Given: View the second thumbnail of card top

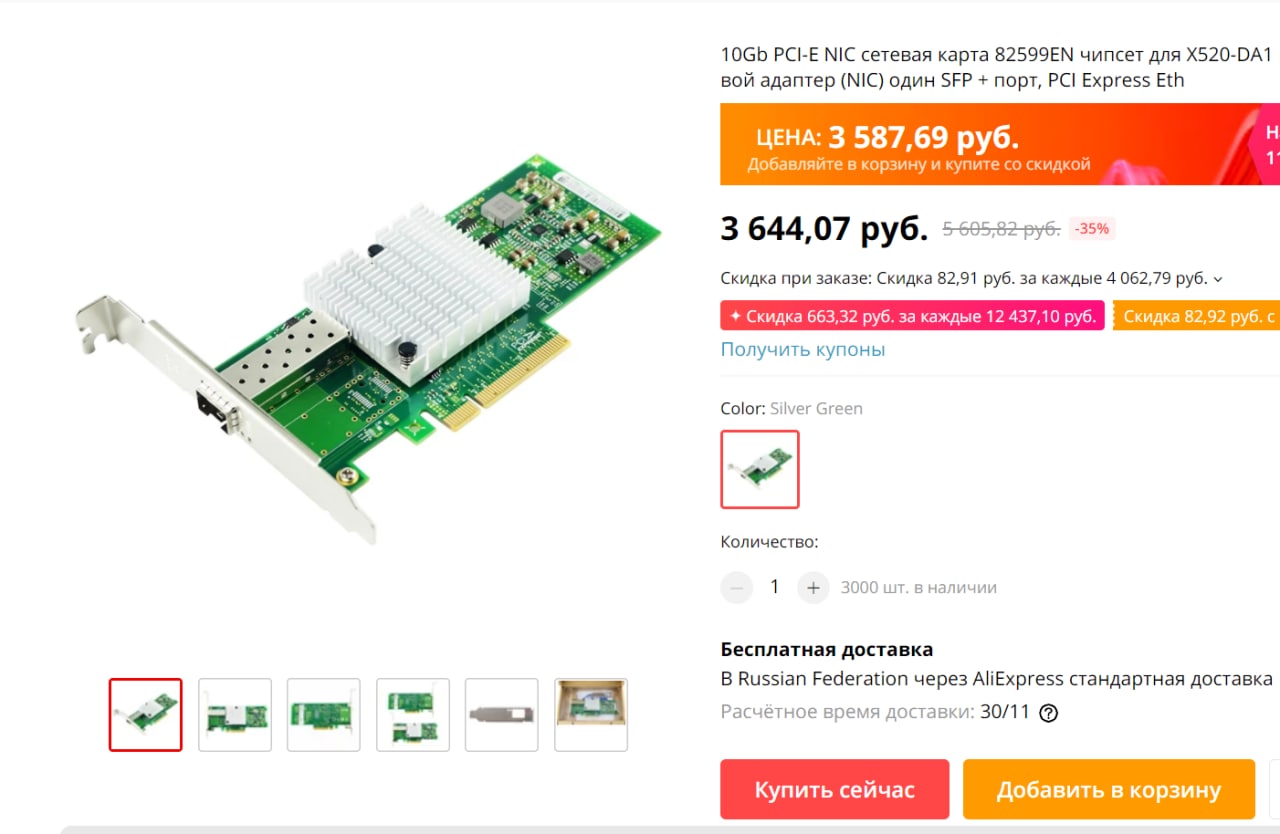Looking at the screenshot, I should (235, 715).
